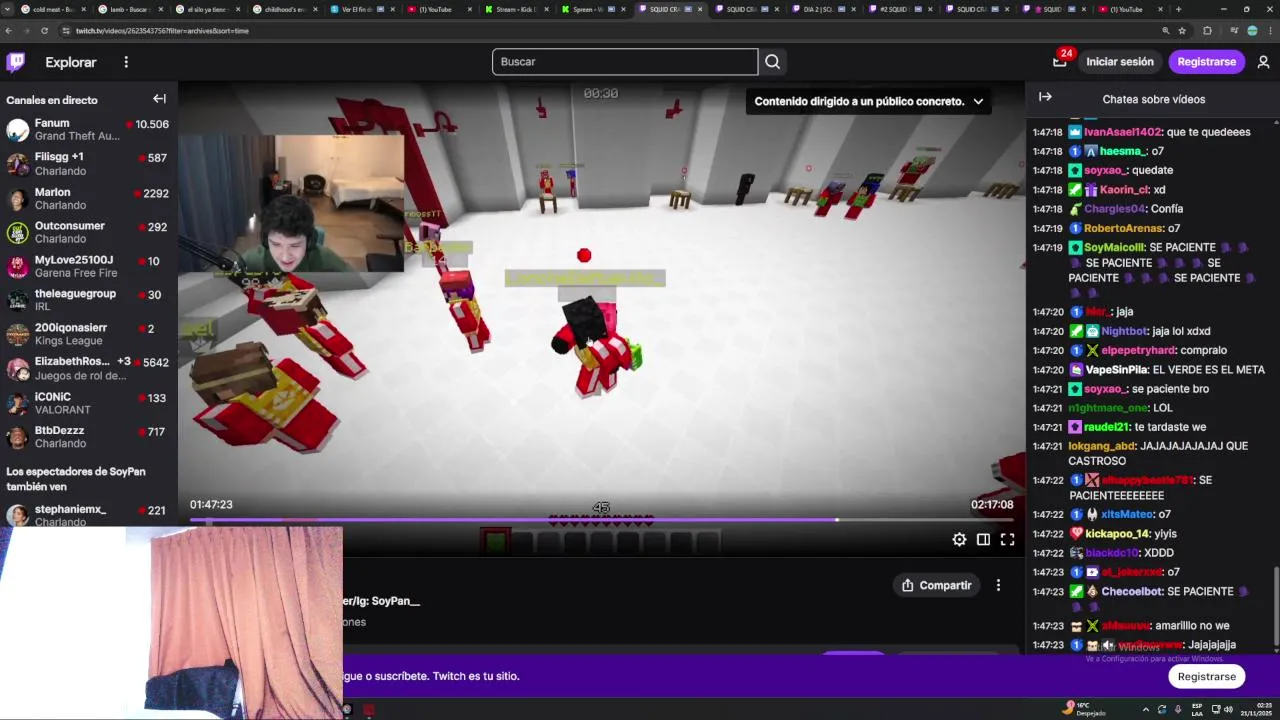This screenshot has height=720, width=1280.
Task: Open Marlon's avatar in live channels
Action: click(x=17, y=199)
